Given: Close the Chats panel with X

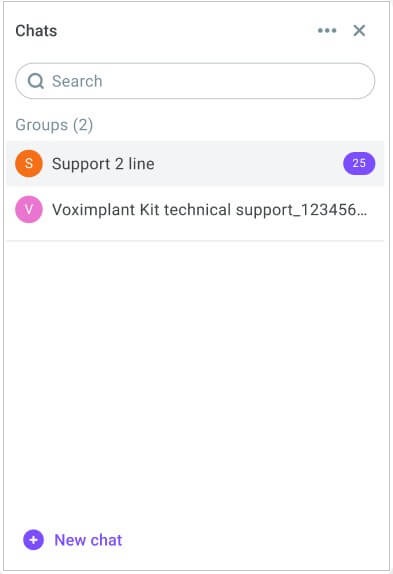Looking at the screenshot, I should (x=359, y=30).
